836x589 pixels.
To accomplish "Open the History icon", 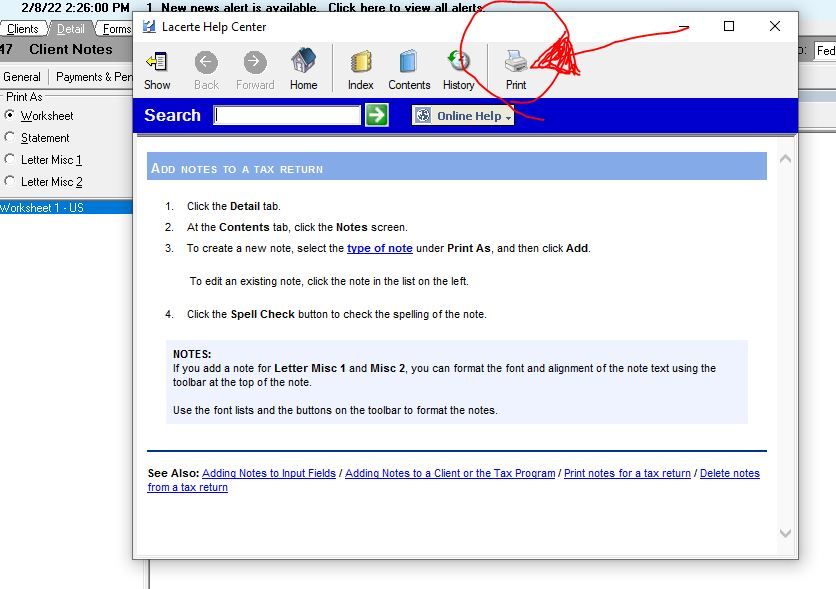I will click(x=459, y=63).
